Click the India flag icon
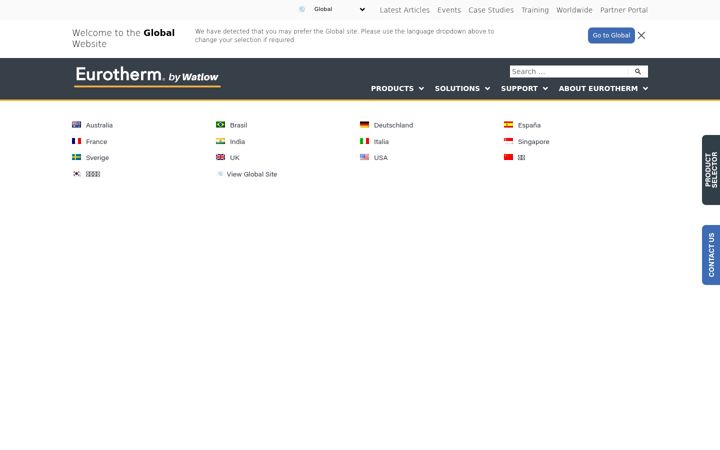 (220, 141)
